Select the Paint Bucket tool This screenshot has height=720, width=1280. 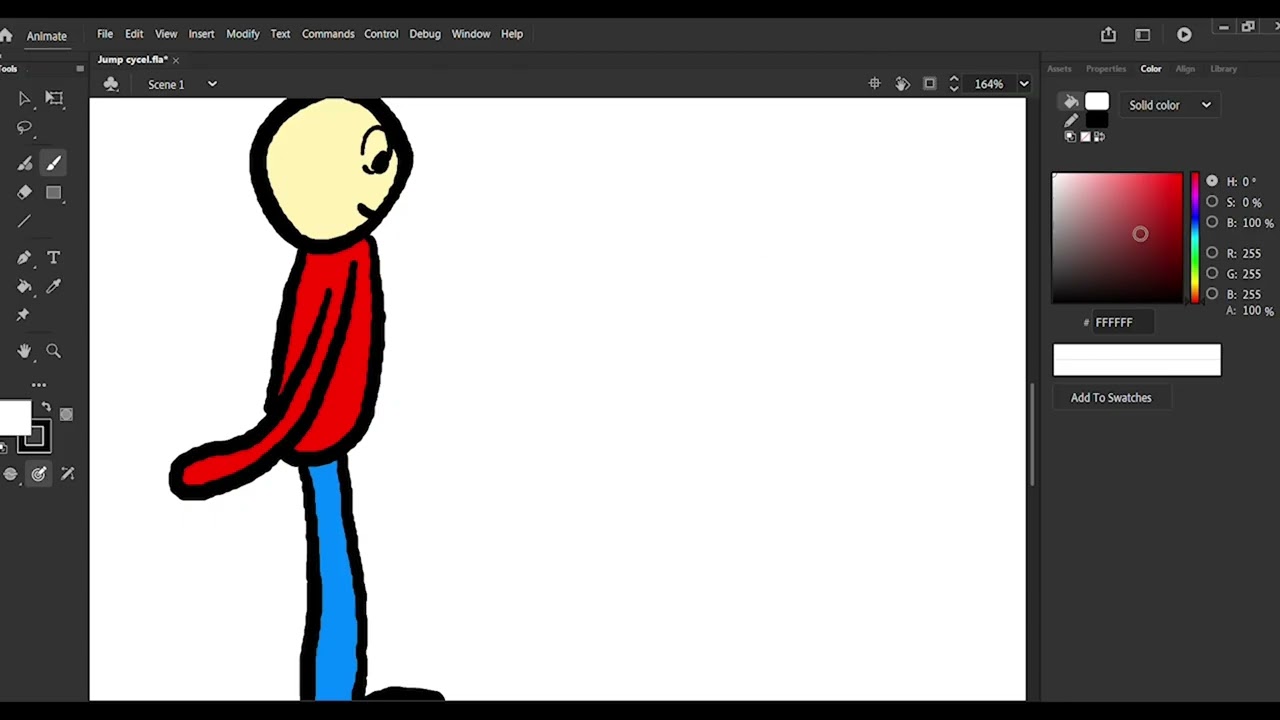pyautogui.click(x=24, y=286)
